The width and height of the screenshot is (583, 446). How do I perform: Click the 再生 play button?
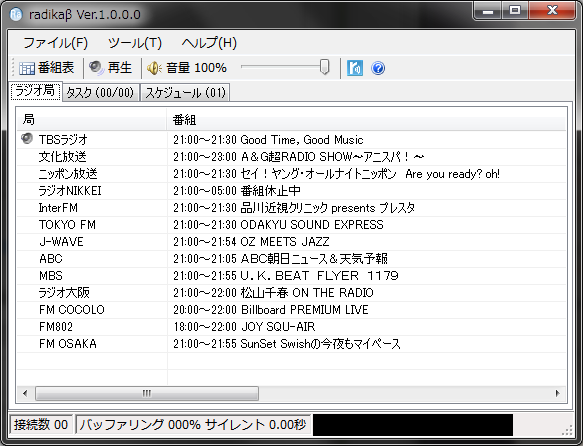tap(111, 68)
